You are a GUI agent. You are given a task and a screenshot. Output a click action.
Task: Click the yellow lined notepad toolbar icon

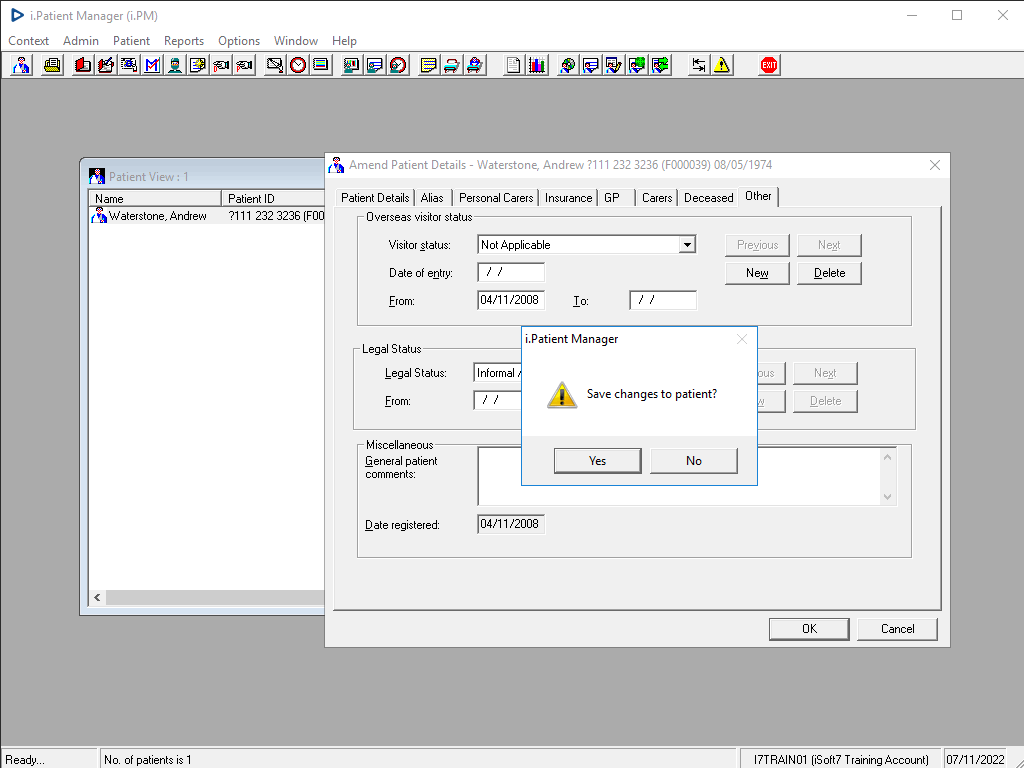click(x=428, y=65)
